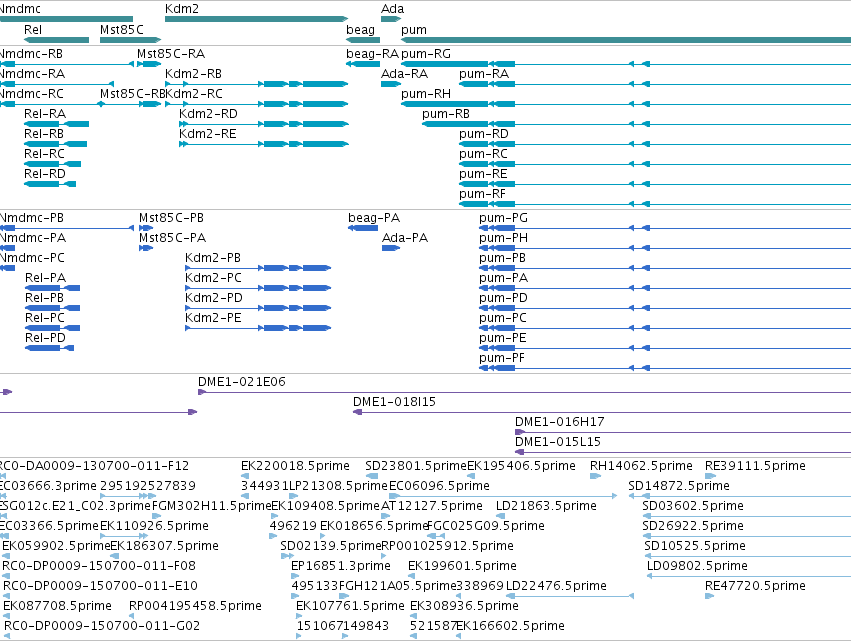Click EST label EK220018.5prime
The image size is (851, 641).
click(295, 466)
